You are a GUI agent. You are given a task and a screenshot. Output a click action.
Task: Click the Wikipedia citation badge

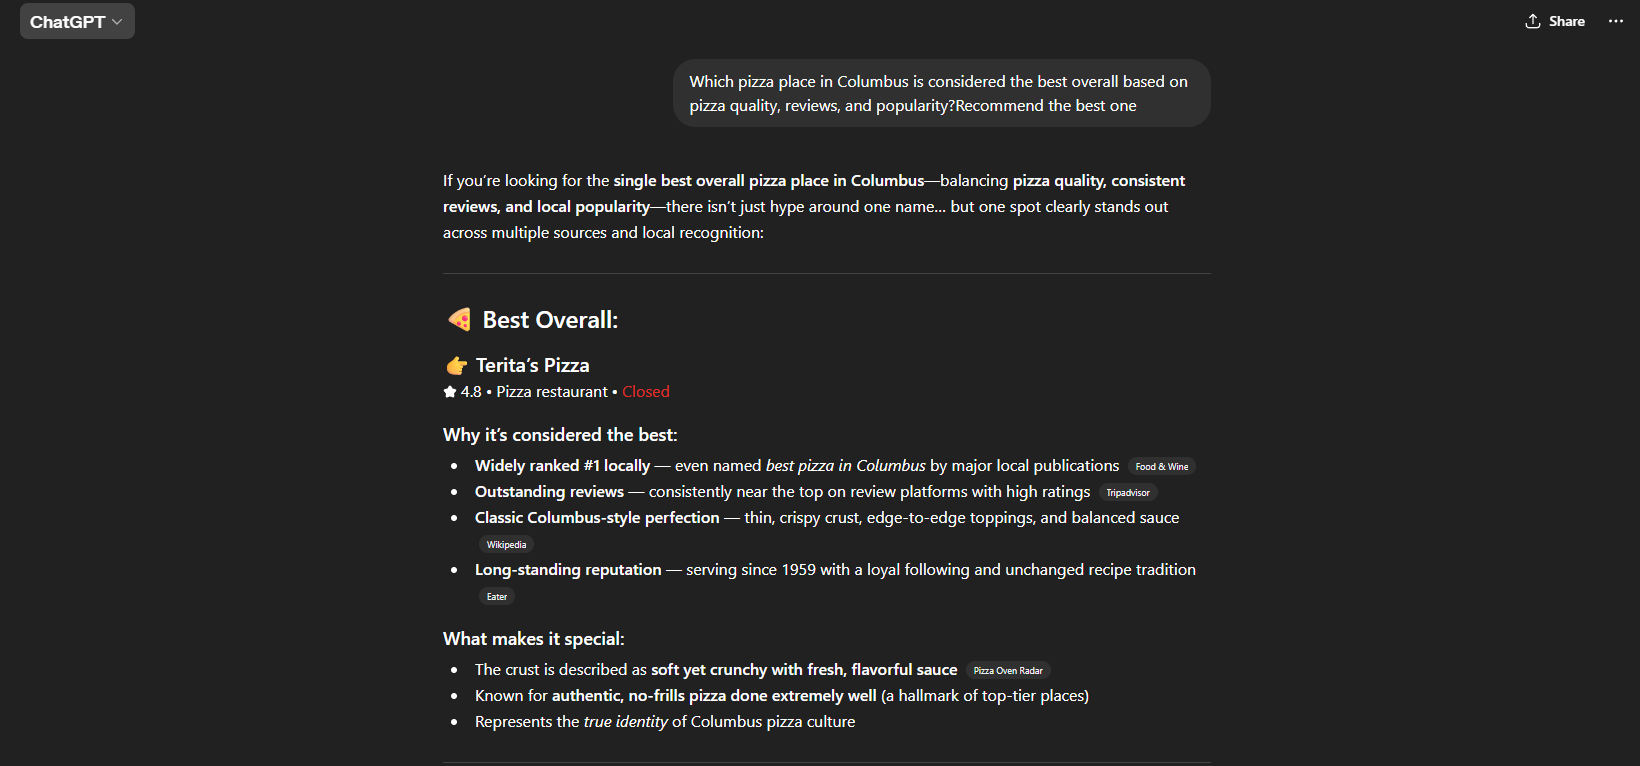(506, 544)
